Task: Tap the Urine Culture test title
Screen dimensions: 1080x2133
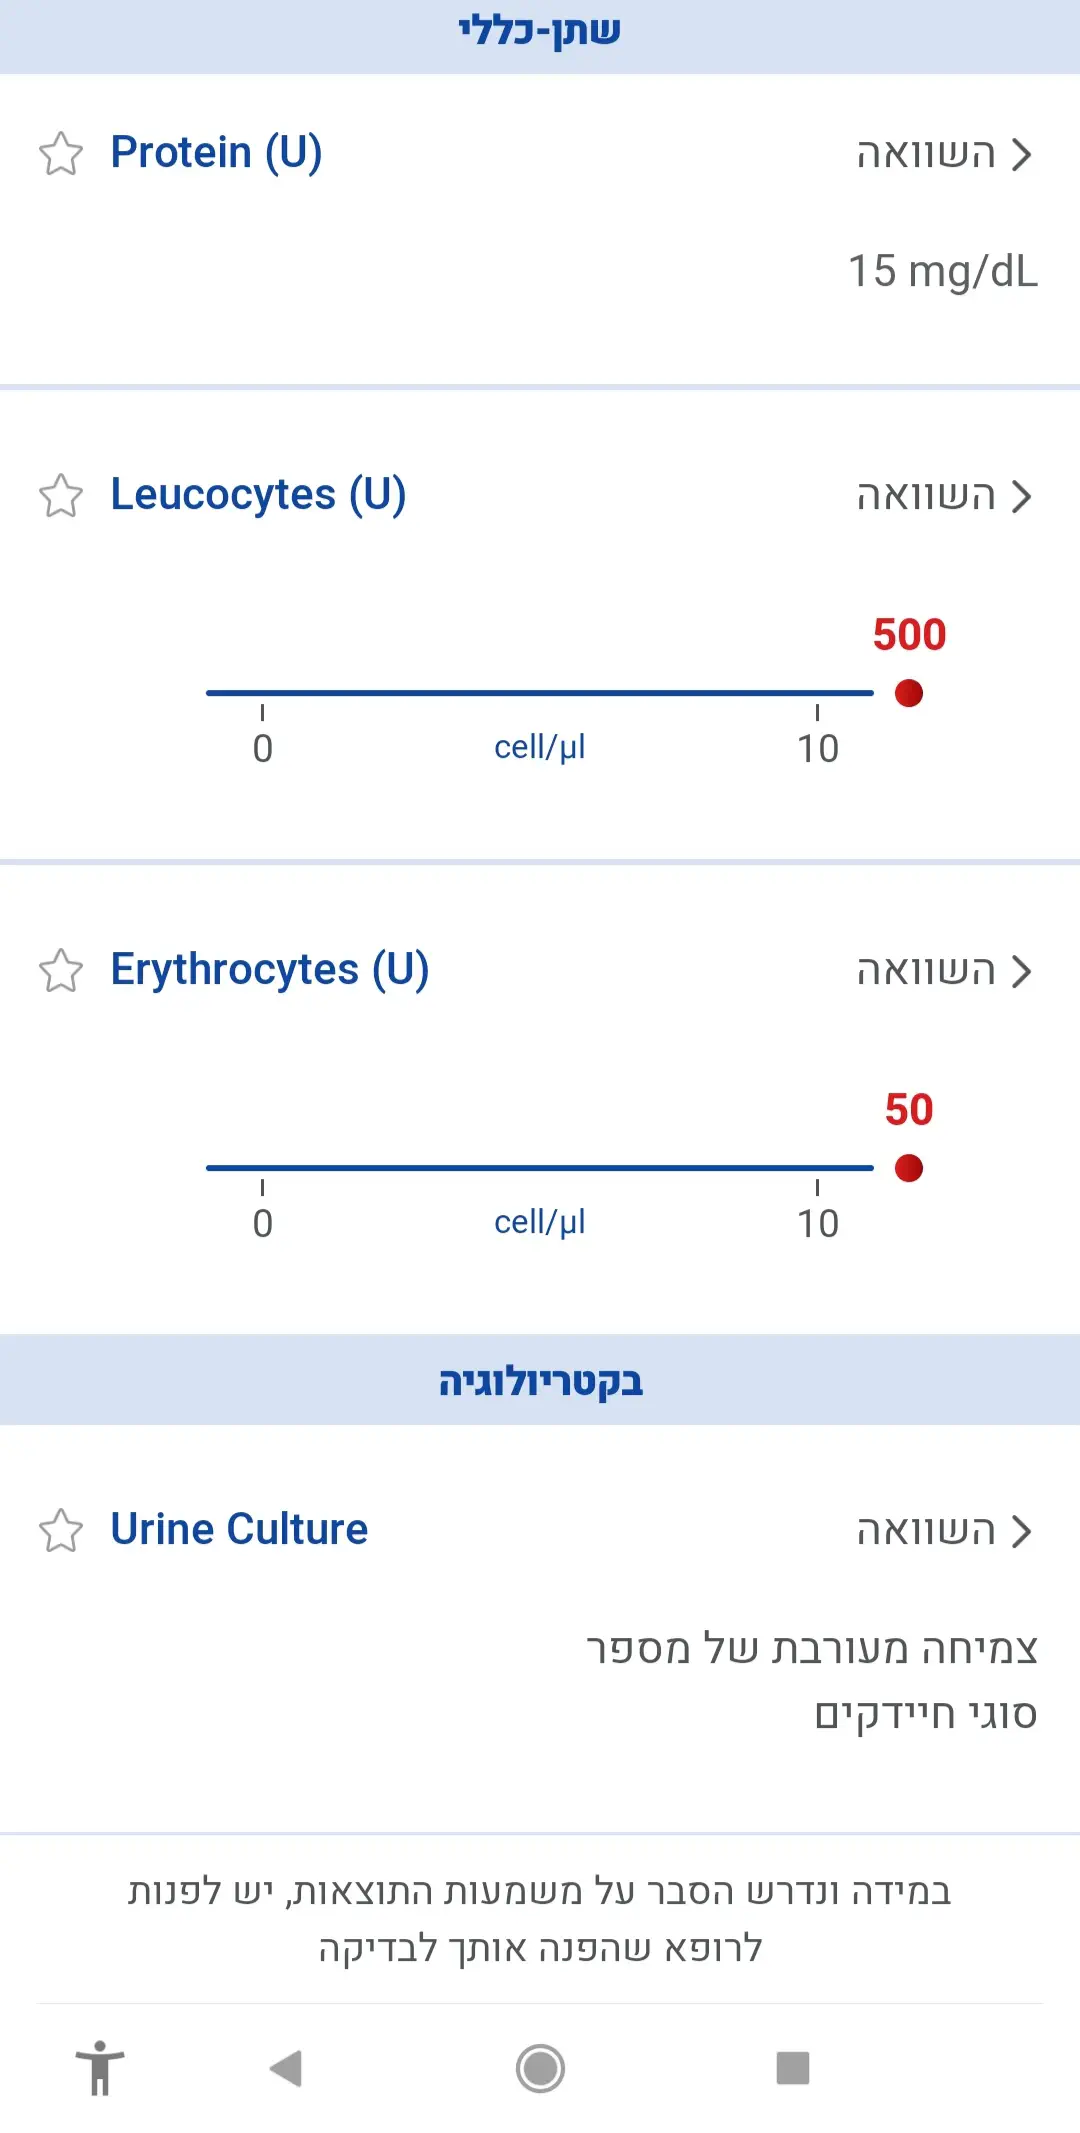Action: (x=239, y=1530)
